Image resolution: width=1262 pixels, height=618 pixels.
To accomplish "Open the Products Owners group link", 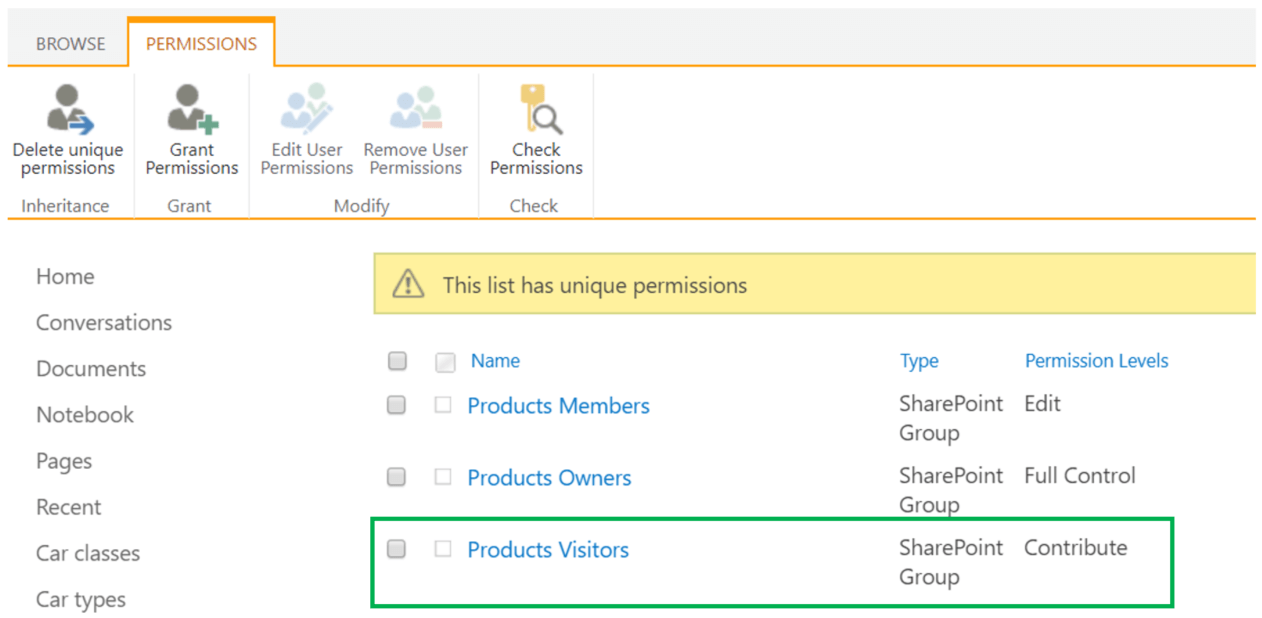I will point(549,478).
